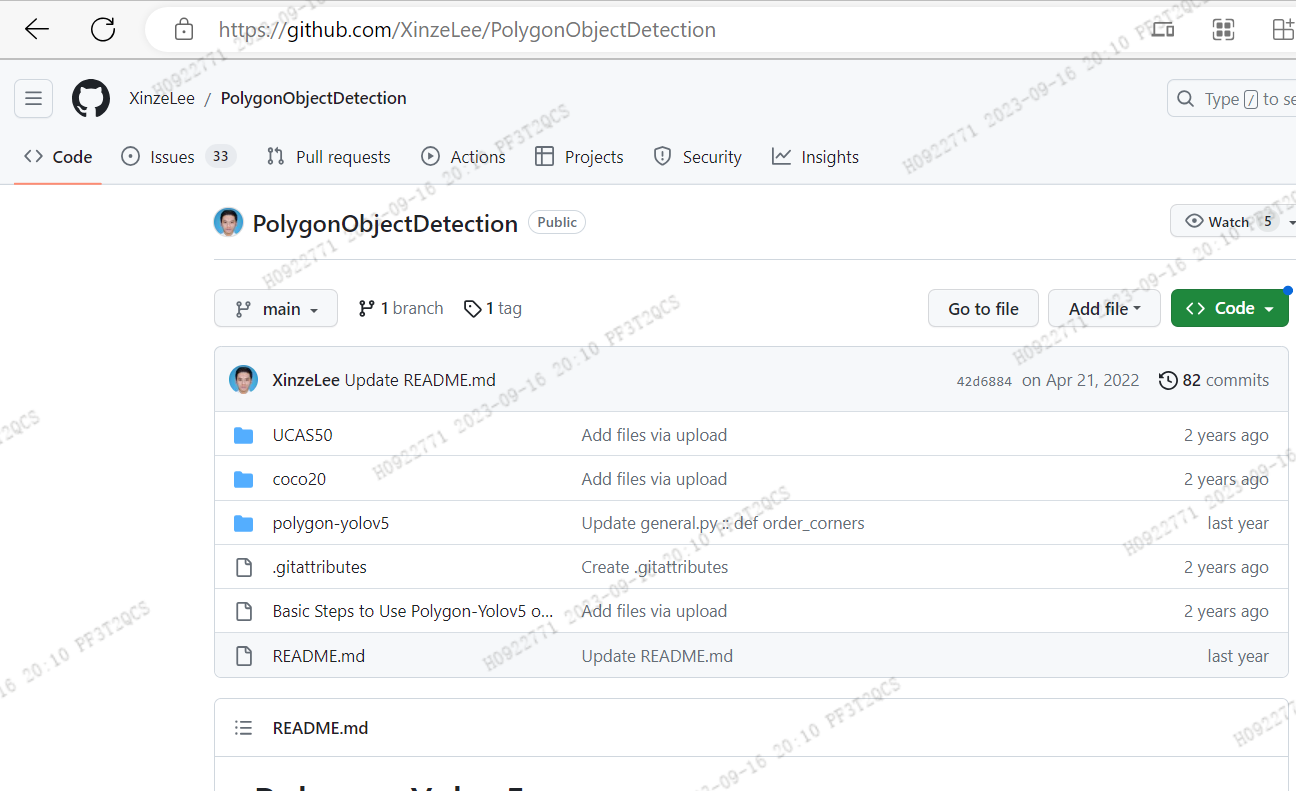Open the .gitattributes file
1296x791 pixels.
[x=319, y=567]
